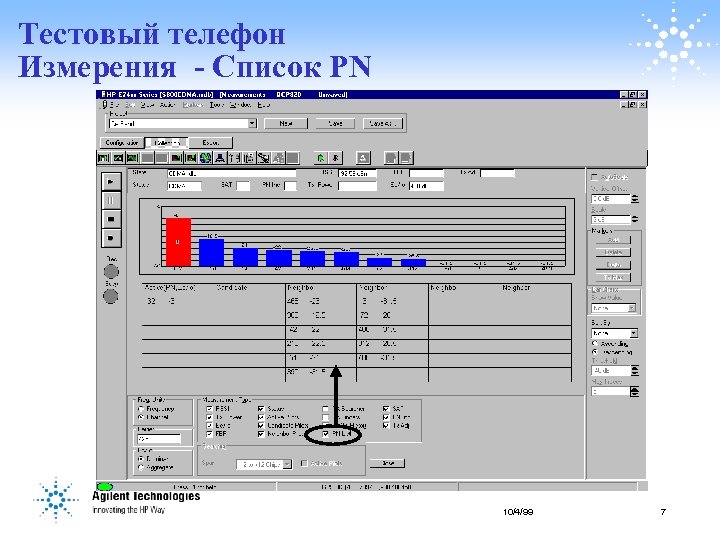
Task: Select the Frequency radio button
Action: [x=141, y=409]
